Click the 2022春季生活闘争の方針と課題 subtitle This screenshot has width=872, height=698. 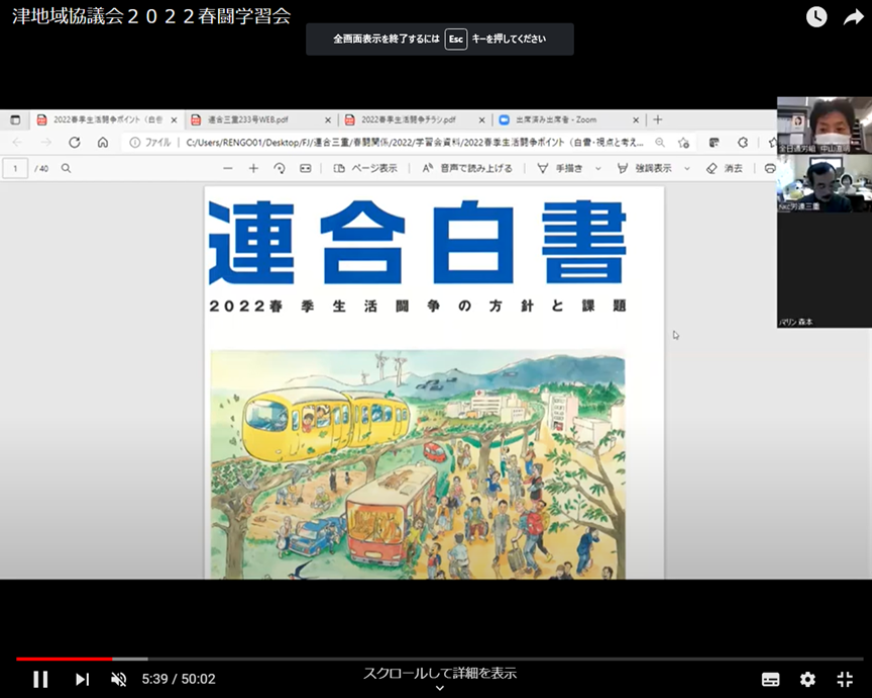(418, 306)
